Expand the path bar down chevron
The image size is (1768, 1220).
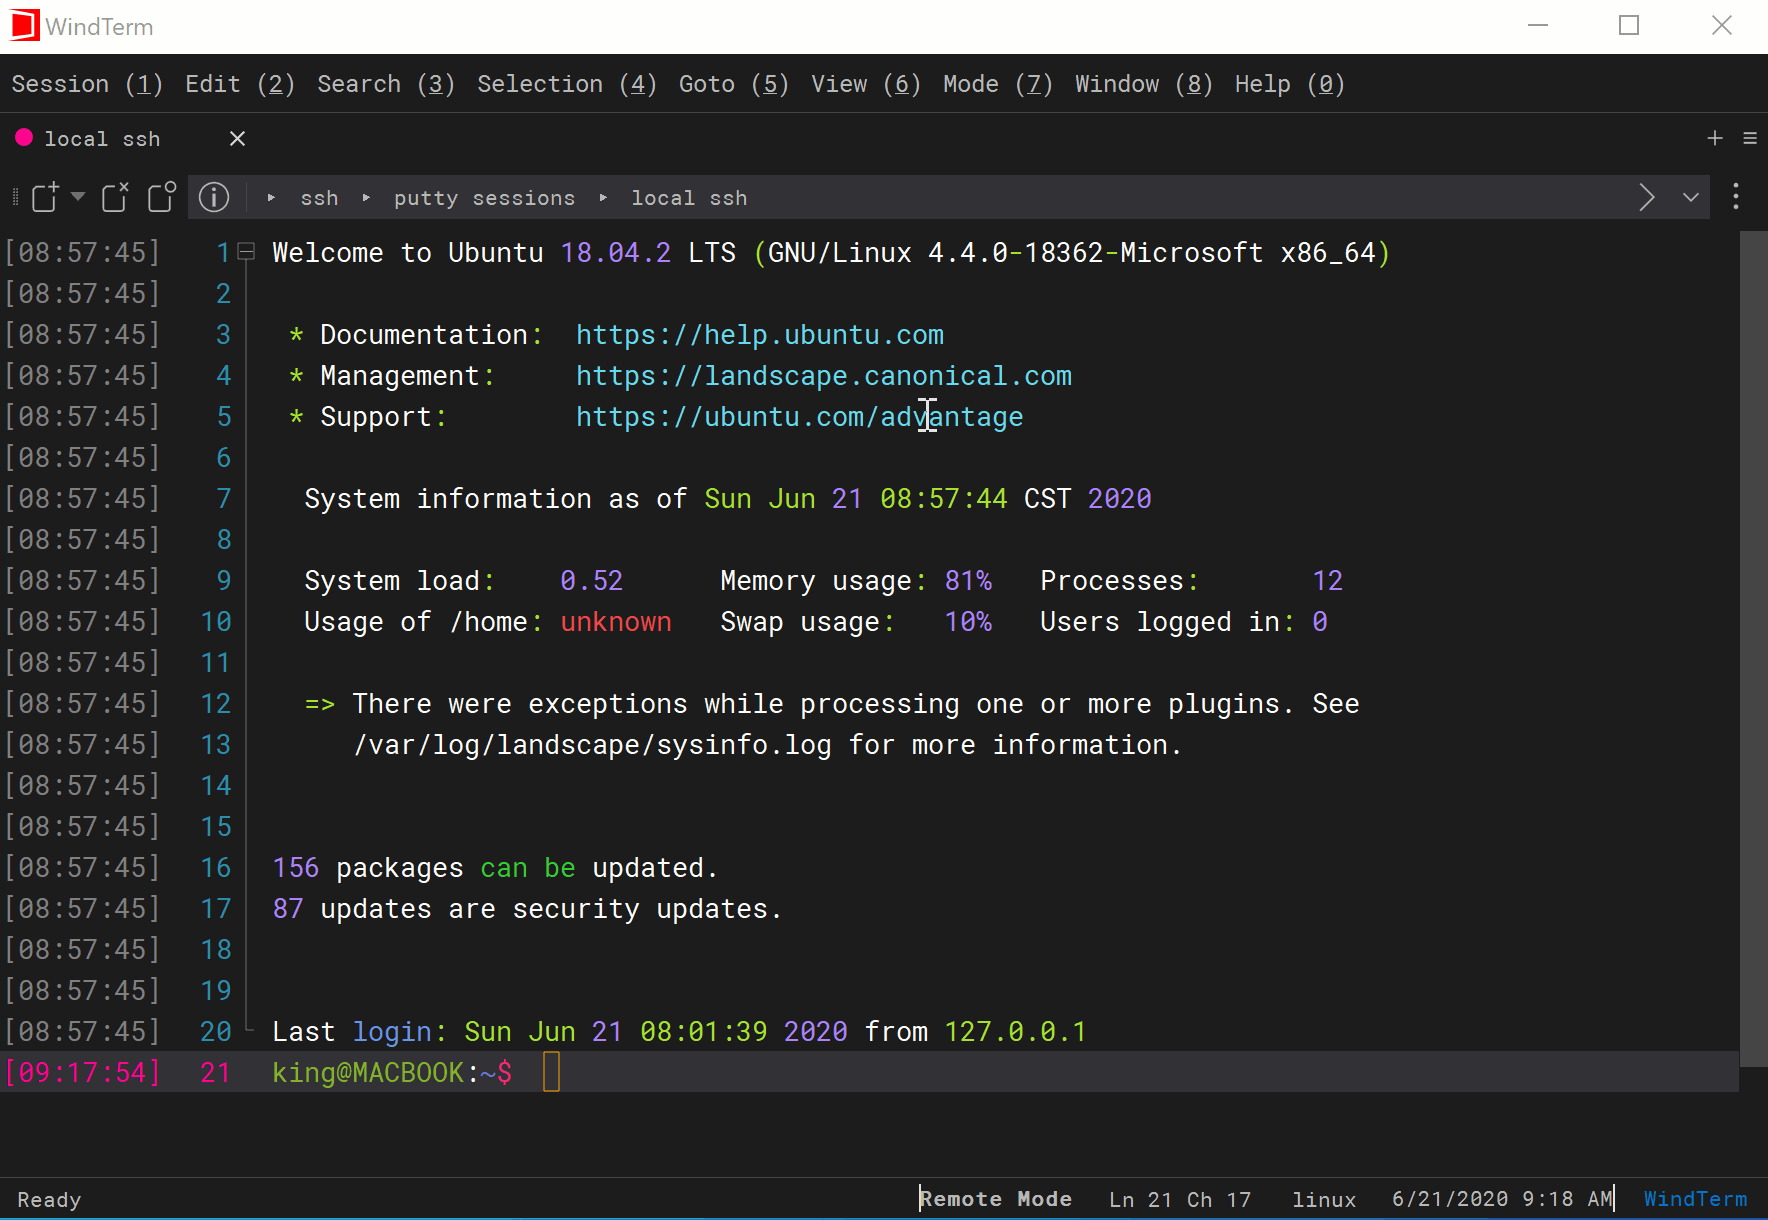(1691, 197)
